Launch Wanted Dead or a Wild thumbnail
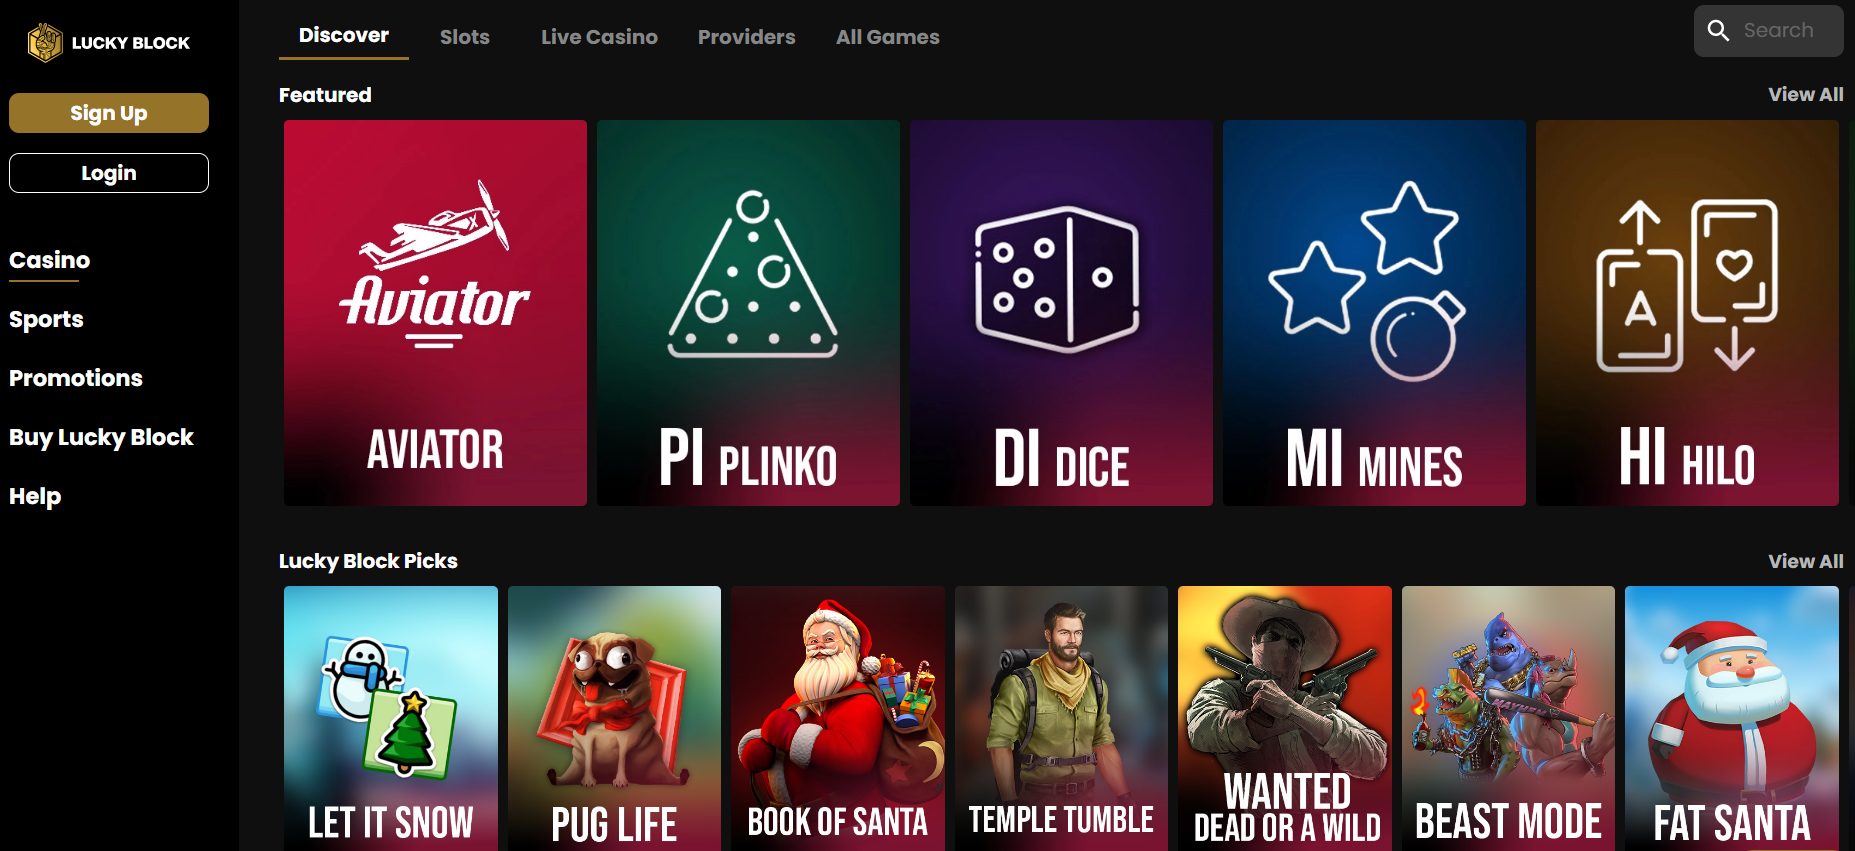 [x=1285, y=718]
